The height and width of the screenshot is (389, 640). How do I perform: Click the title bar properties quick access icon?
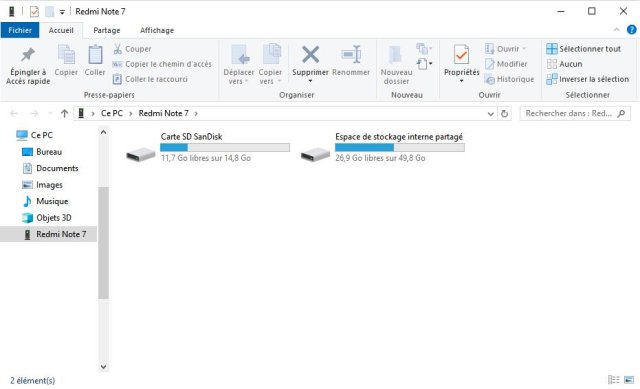pos(34,11)
